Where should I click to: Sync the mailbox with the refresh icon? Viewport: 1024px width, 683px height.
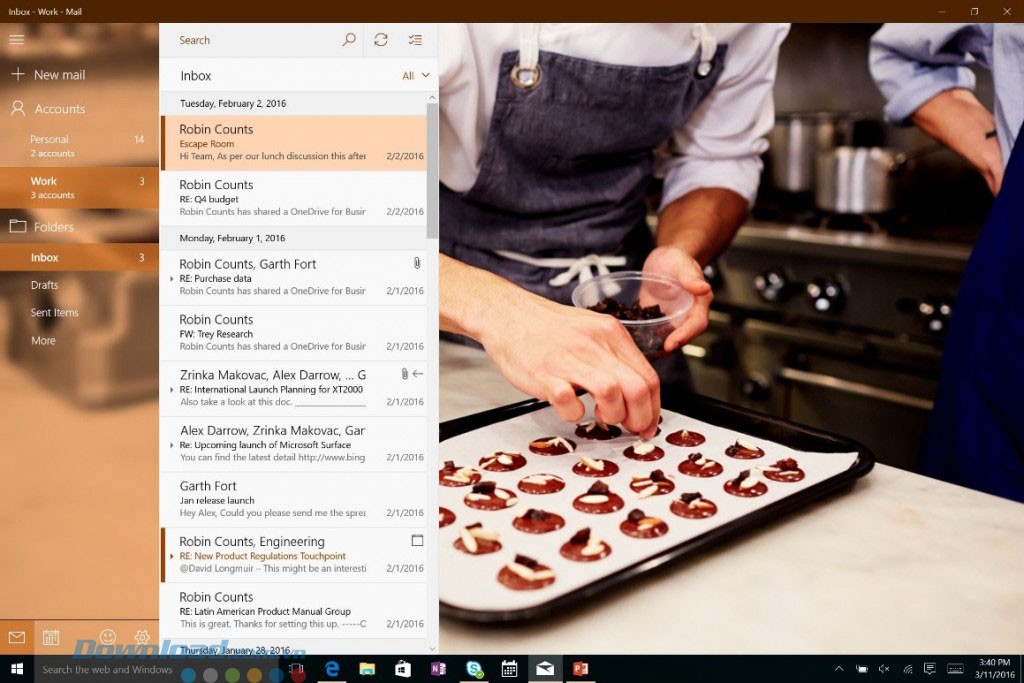381,40
